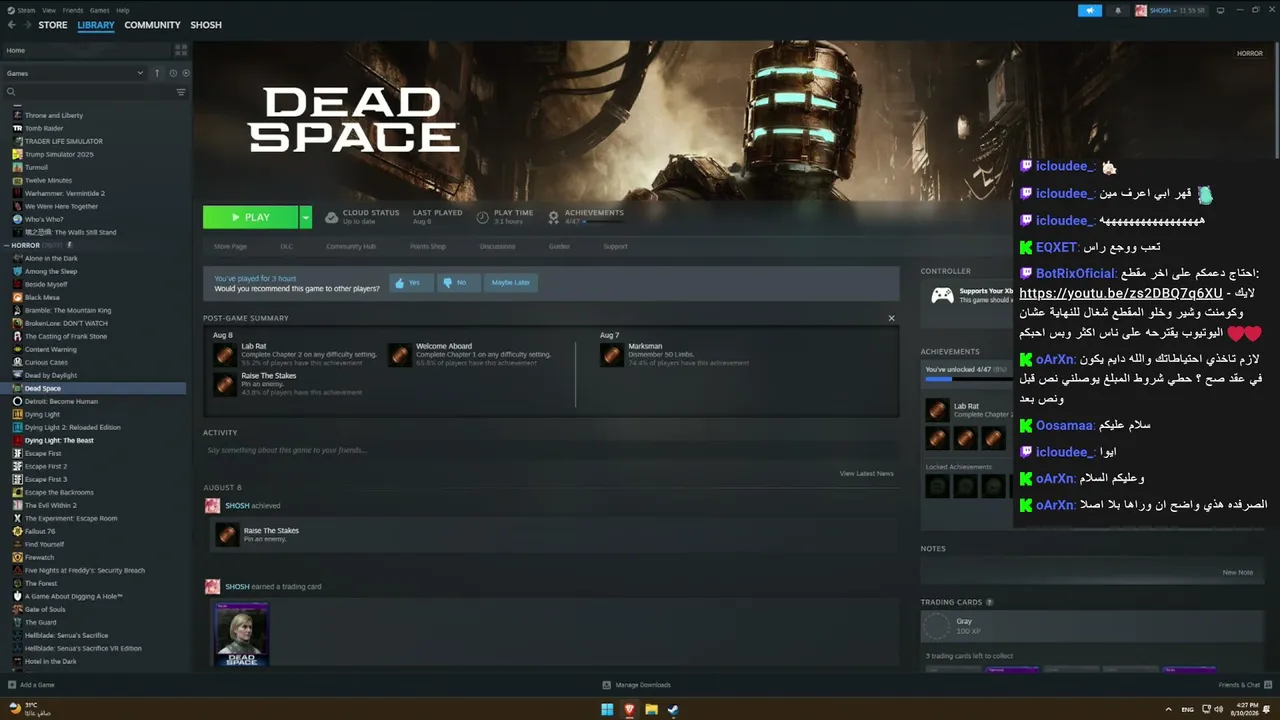Open the Steam menu
The height and width of the screenshot is (720, 1280).
coord(26,10)
